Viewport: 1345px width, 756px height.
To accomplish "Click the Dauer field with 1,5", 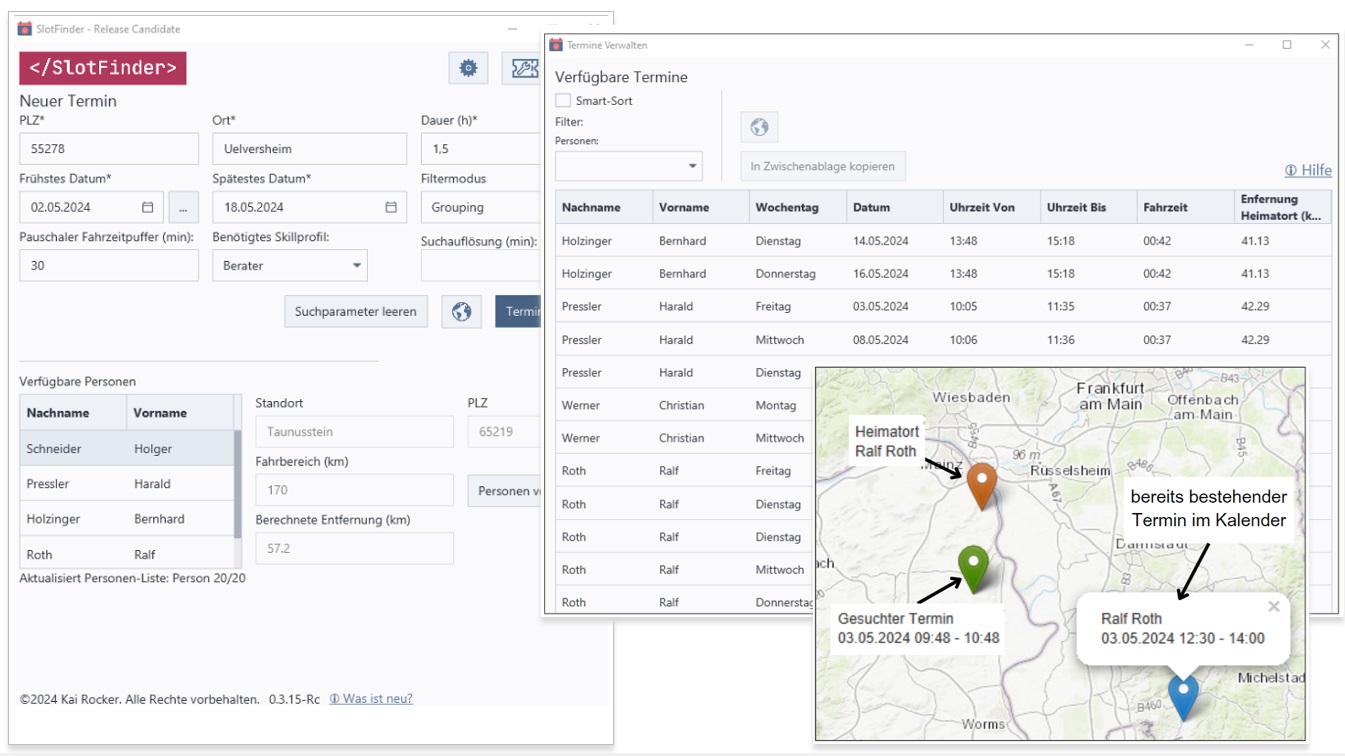I will (x=481, y=149).
